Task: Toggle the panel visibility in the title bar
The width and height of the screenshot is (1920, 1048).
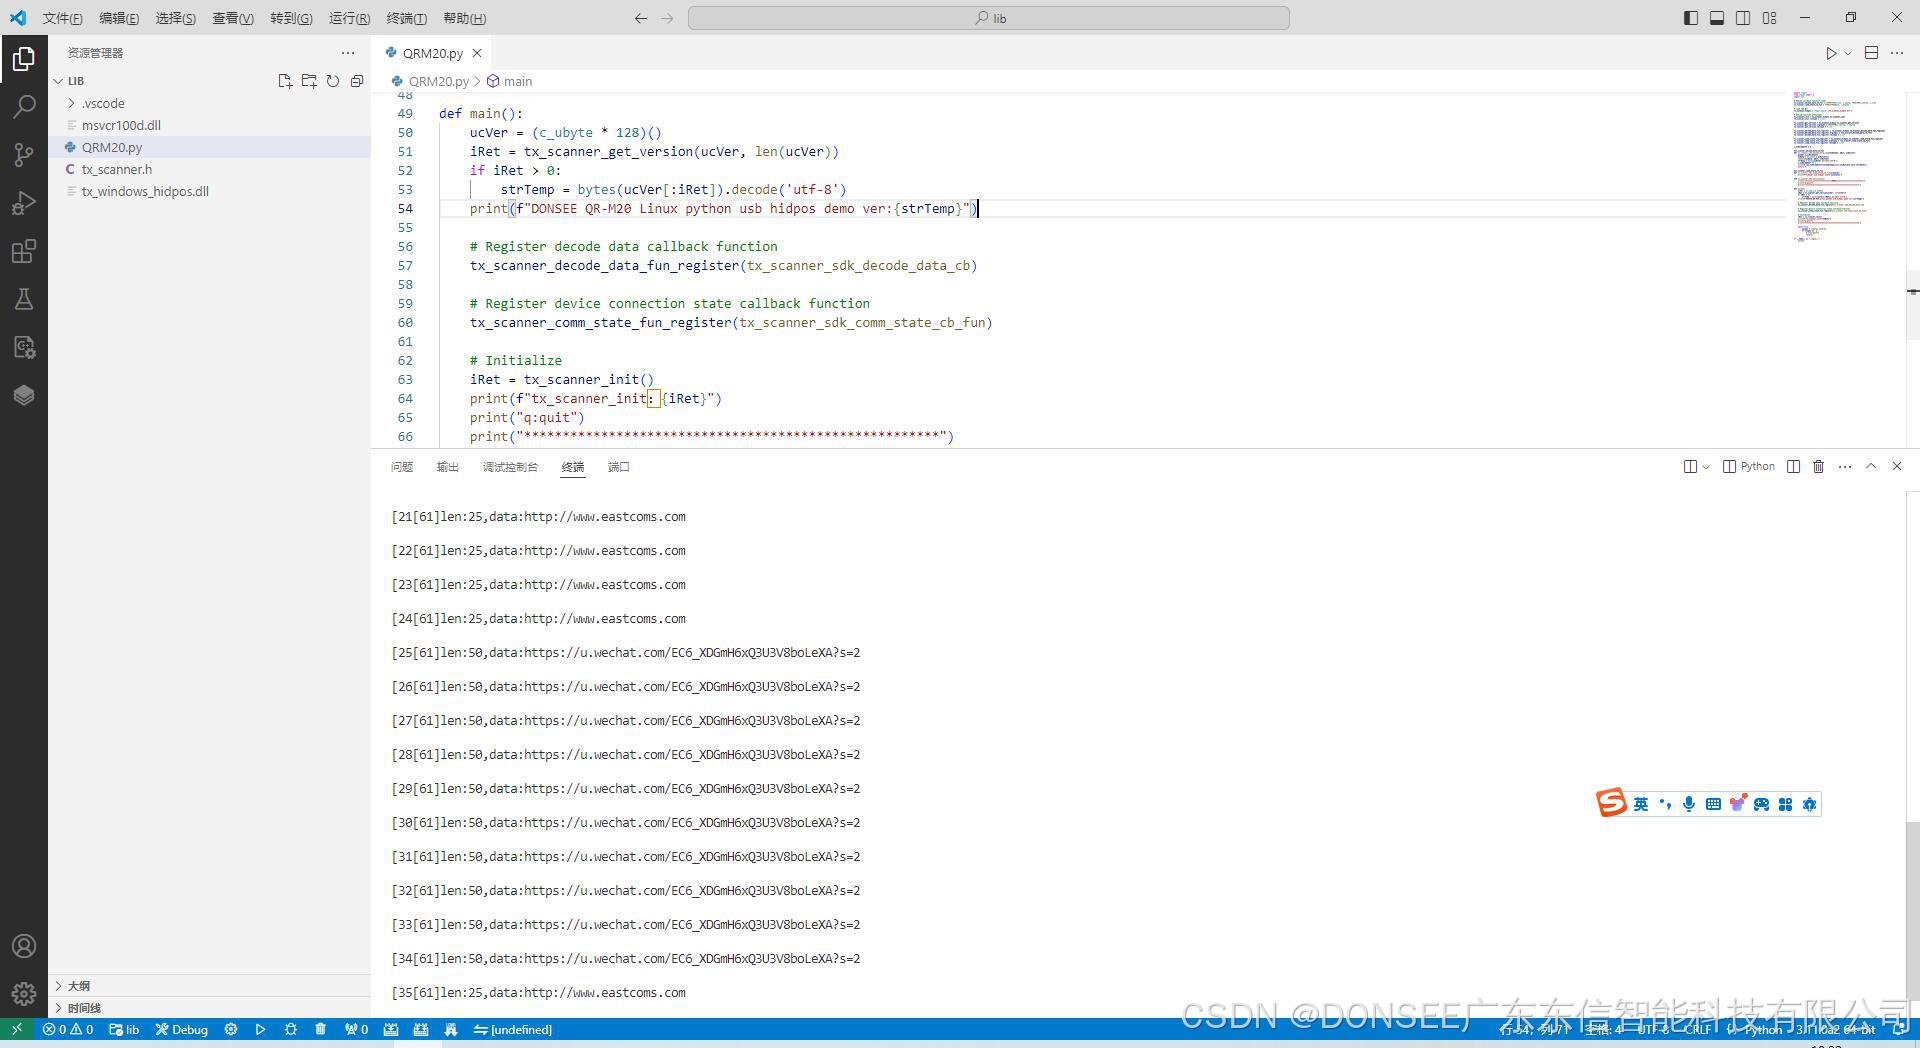Action: pos(1717,17)
